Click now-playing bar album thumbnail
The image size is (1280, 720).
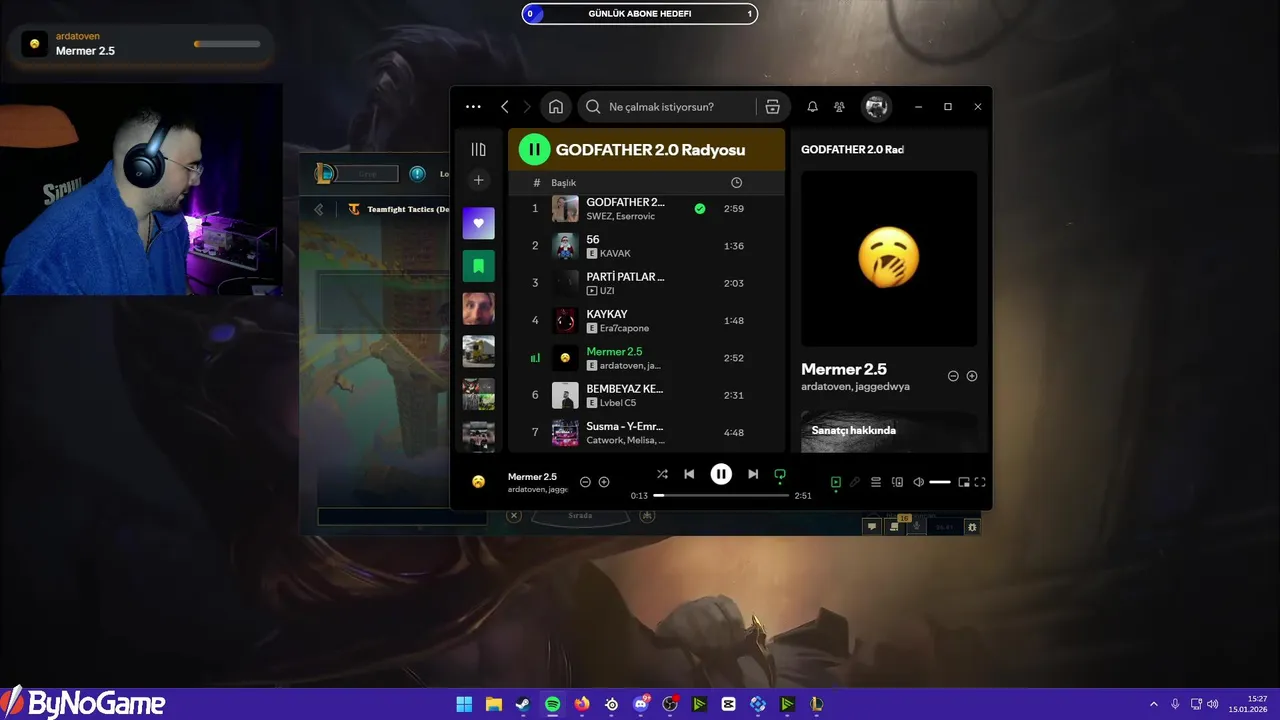[479, 482]
